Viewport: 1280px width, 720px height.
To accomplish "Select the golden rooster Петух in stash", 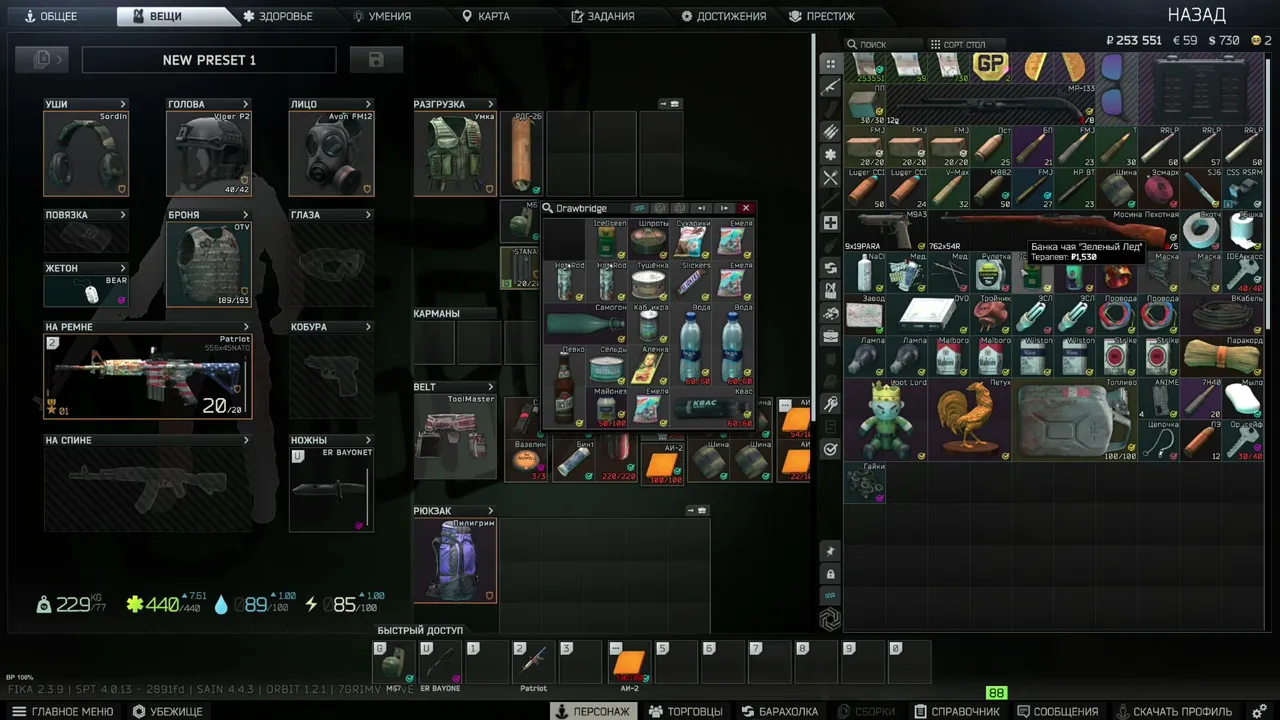I will pyautogui.click(x=970, y=420).
